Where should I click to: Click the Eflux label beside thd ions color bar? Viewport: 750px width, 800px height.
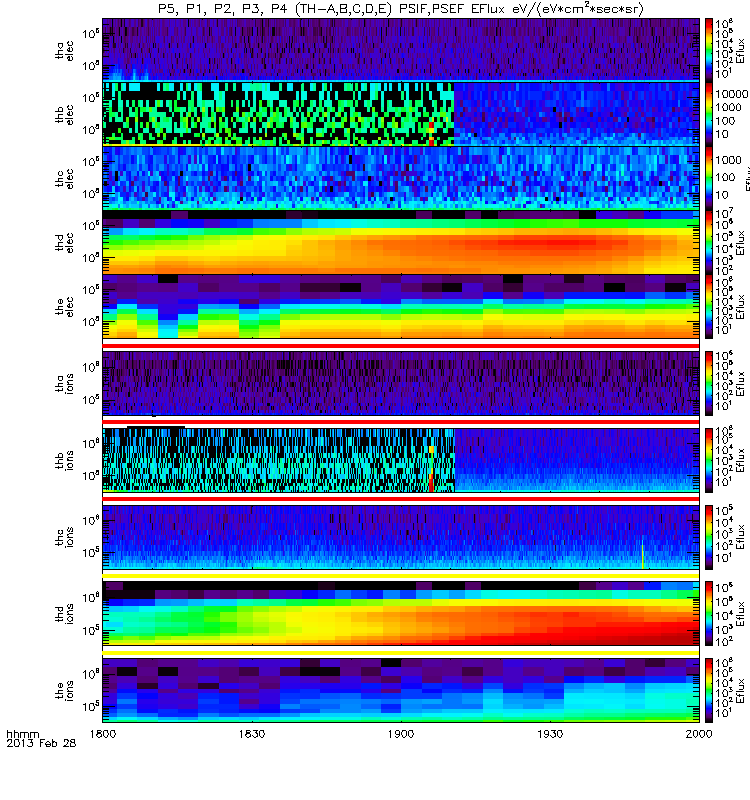[x=741, y=614]
